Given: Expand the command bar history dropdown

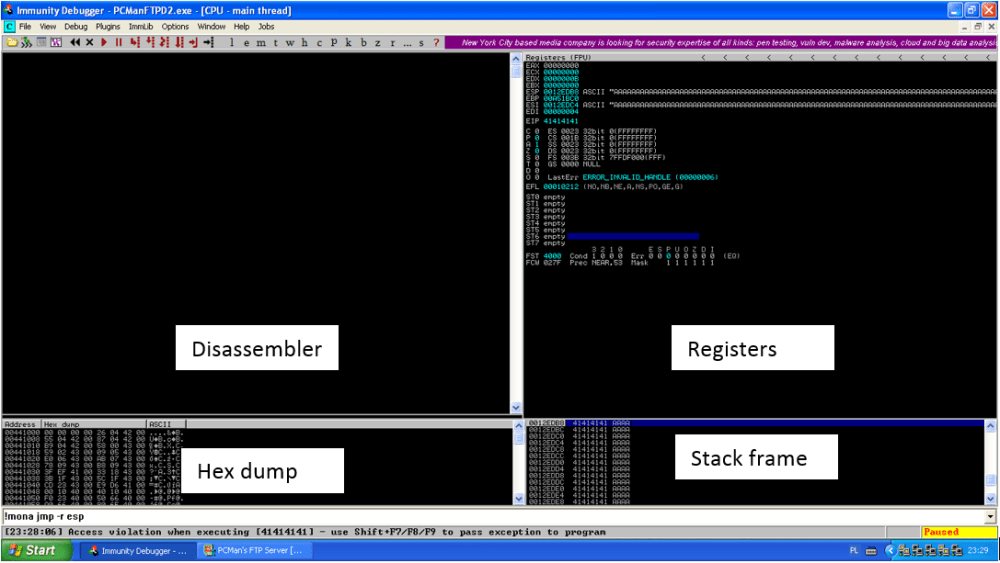Looking at the screenshot, I should tap(990, 517).
